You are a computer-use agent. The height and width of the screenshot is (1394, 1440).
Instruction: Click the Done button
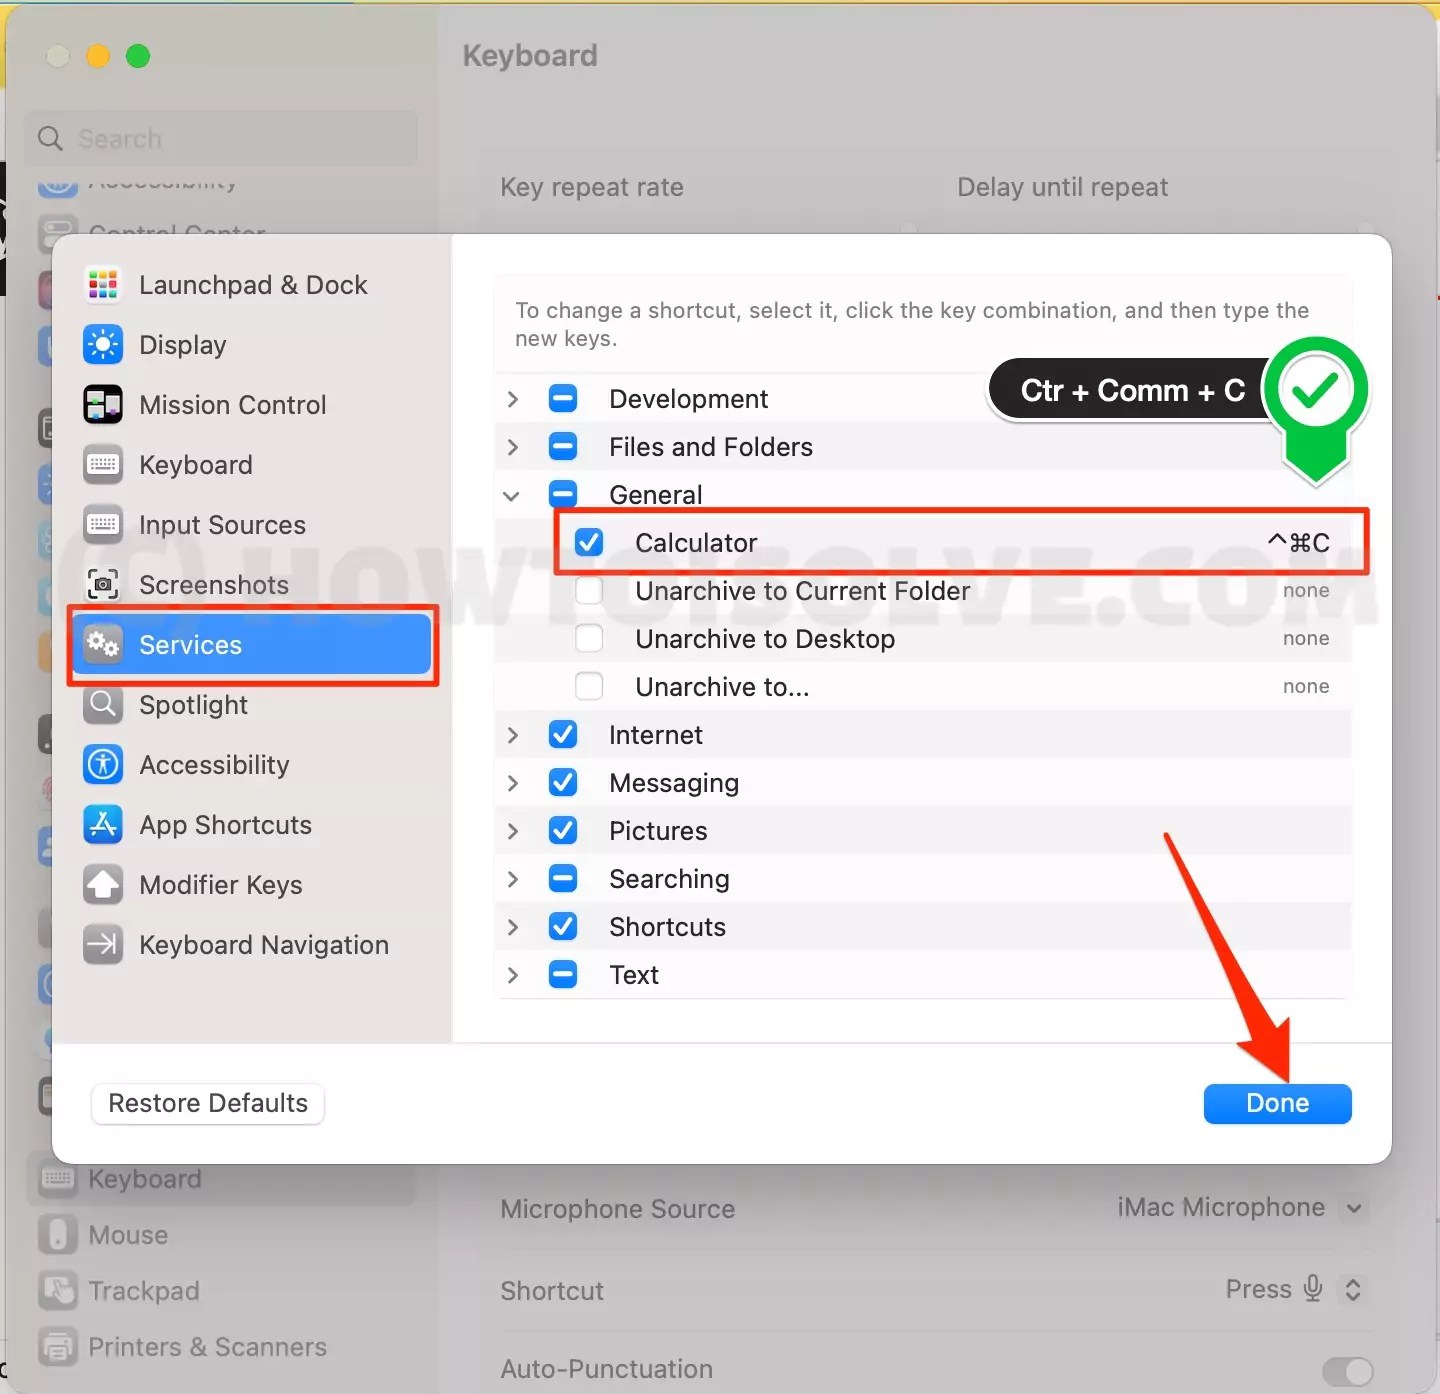click(x=1277, y=1103)
